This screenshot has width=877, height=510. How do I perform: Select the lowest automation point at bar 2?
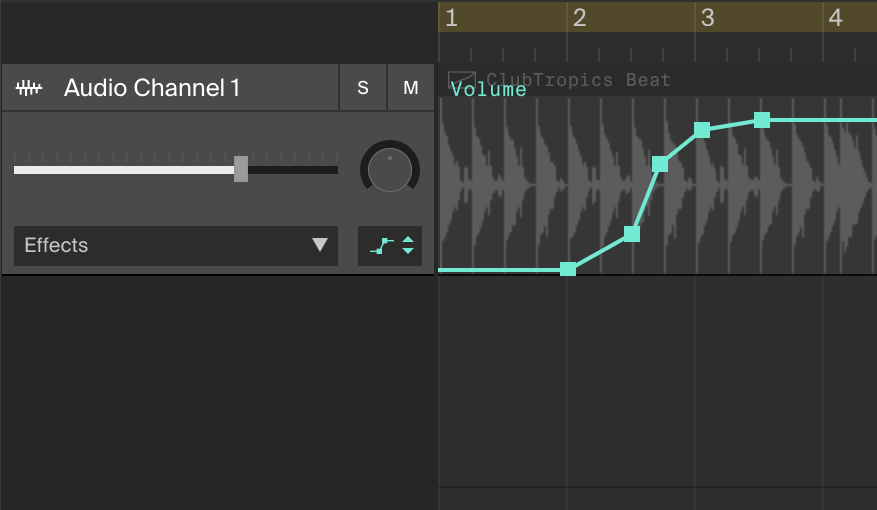568,269
